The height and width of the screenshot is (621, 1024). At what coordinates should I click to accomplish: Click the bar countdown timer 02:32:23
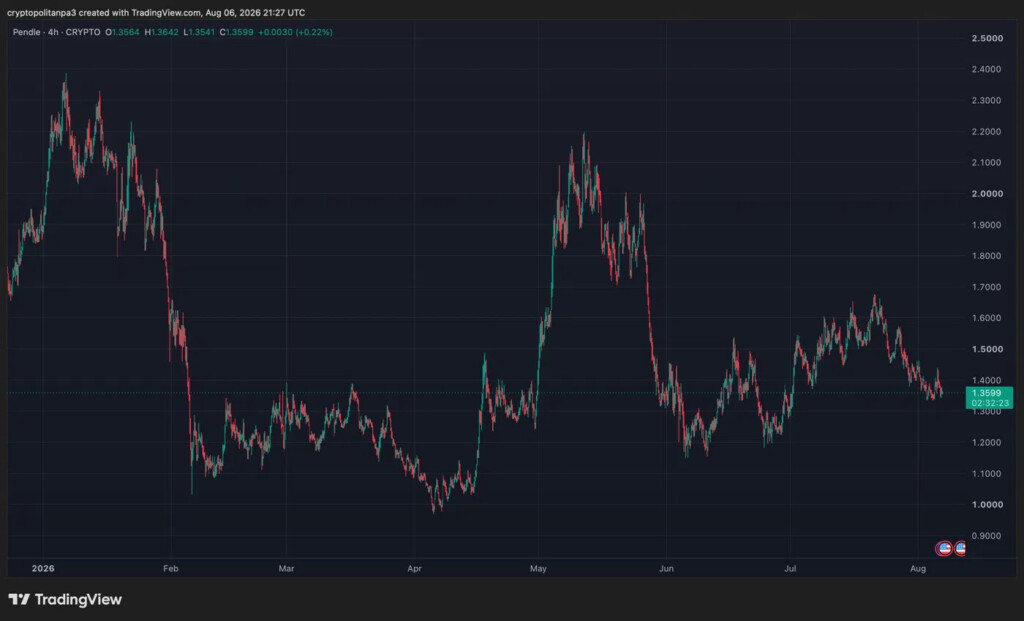pos(989,404)
